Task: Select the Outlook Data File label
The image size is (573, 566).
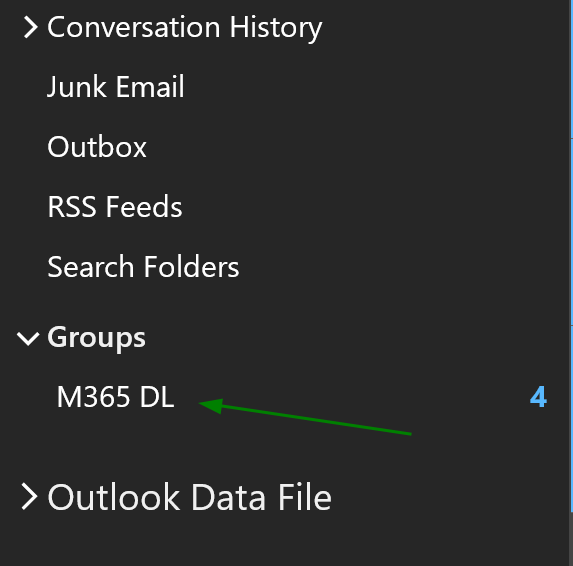Action: (x=189, y=497)
